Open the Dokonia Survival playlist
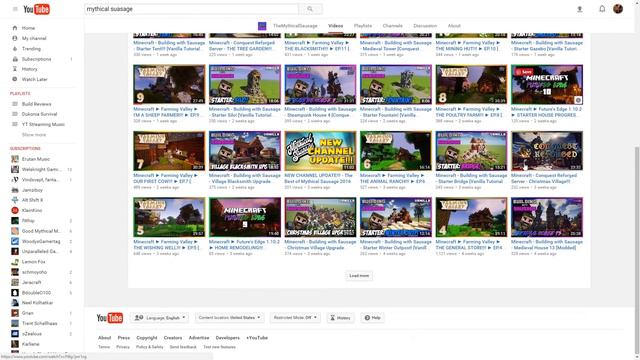Viewport: 640px width, 360px height. pos(39,114)
